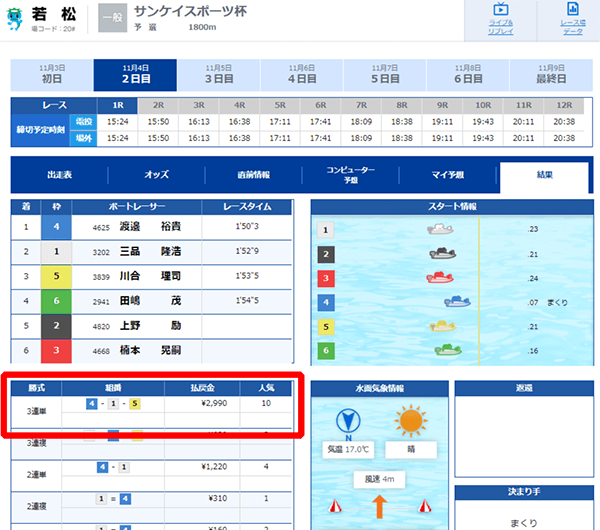The height and width of the screenshot is (530, 600).
Task: Click the green boat 6 start icon
Action: 447,350
